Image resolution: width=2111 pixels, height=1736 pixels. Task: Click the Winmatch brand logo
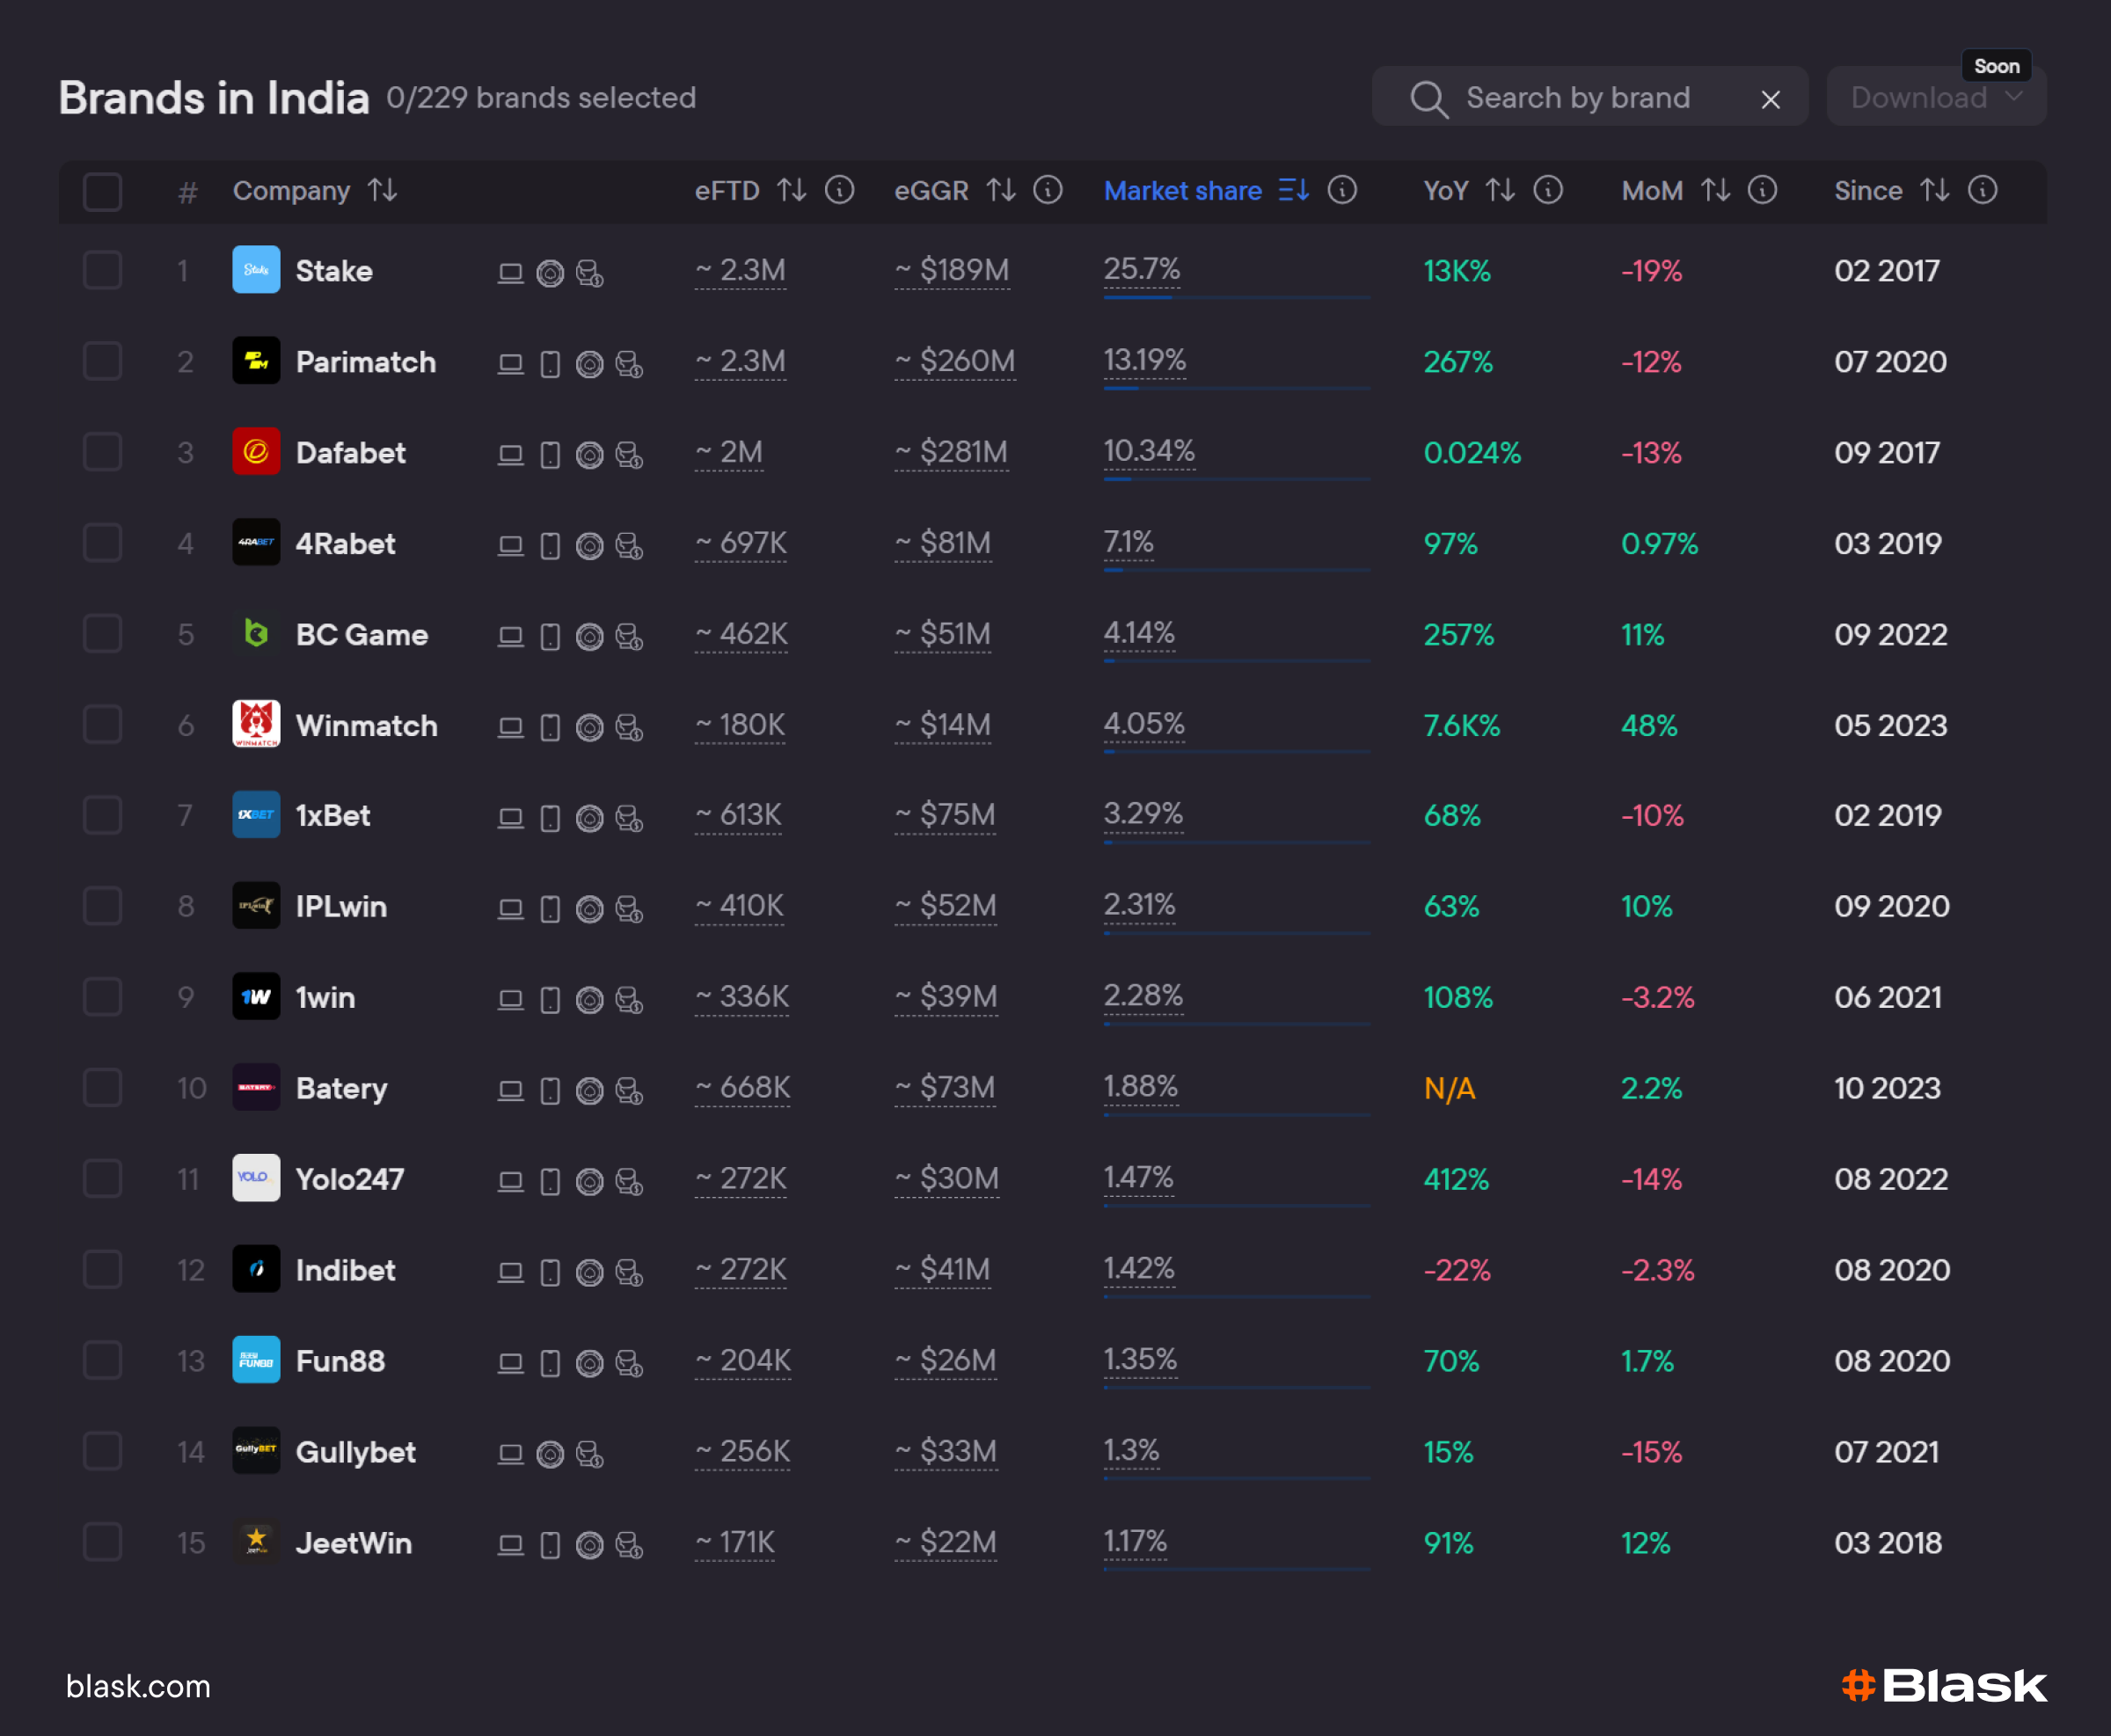point(256,724)
